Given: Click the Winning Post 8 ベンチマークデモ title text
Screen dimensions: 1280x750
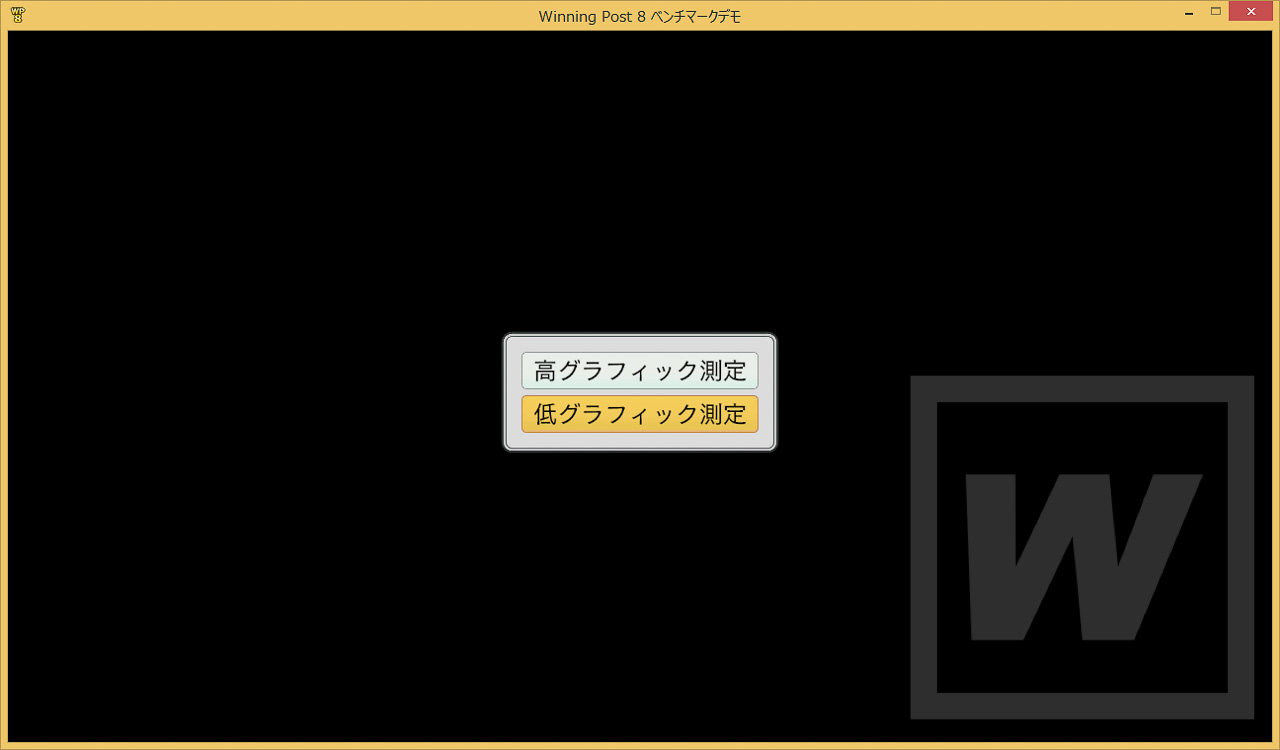Looking at the screenshot, I should pos(640,16).
